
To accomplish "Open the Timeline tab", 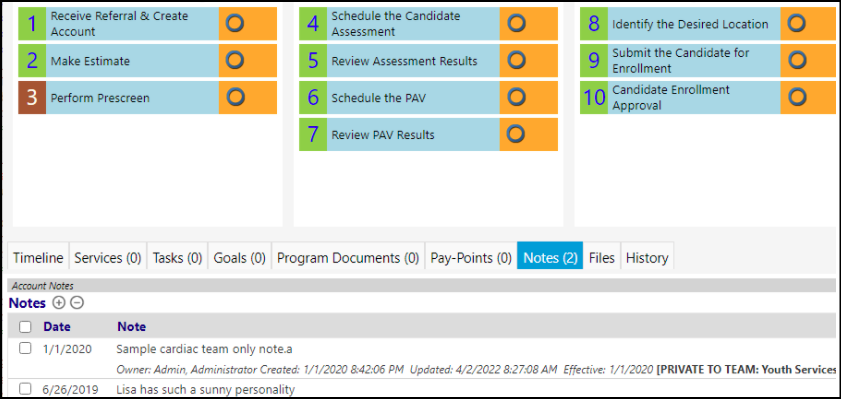I will pos(38,258).
